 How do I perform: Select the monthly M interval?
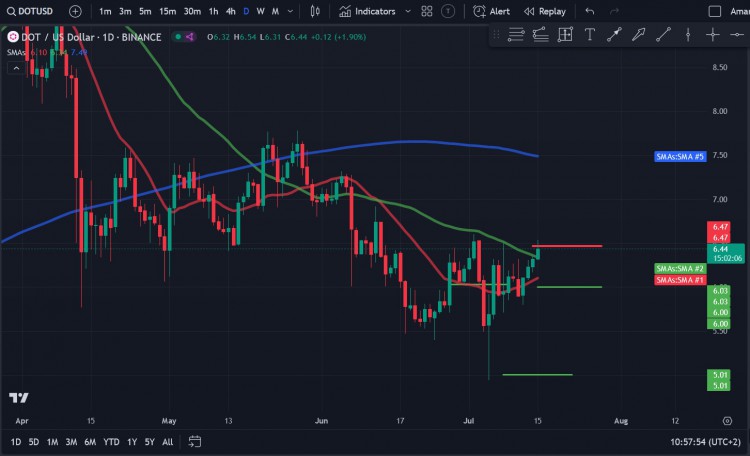276,11
